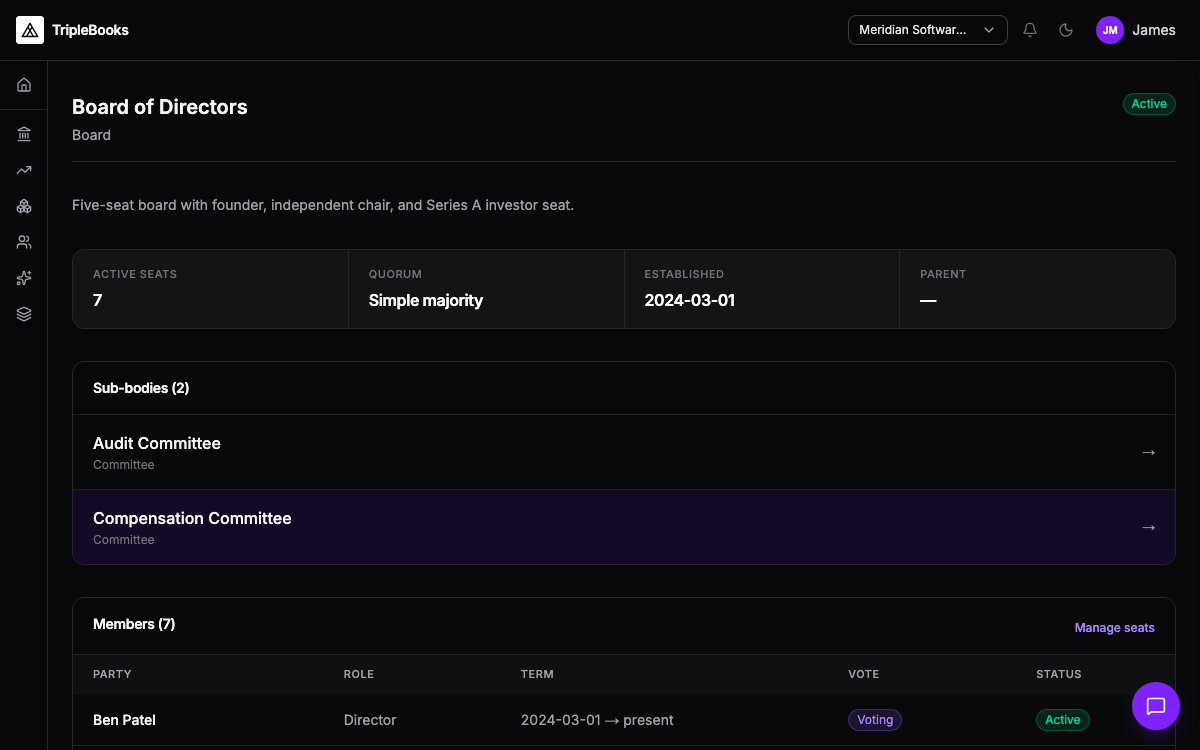The height and width of the screenshot is (750, 1200).
Task: Click the Board of Directors heading
Action: (x=160, y=107)
